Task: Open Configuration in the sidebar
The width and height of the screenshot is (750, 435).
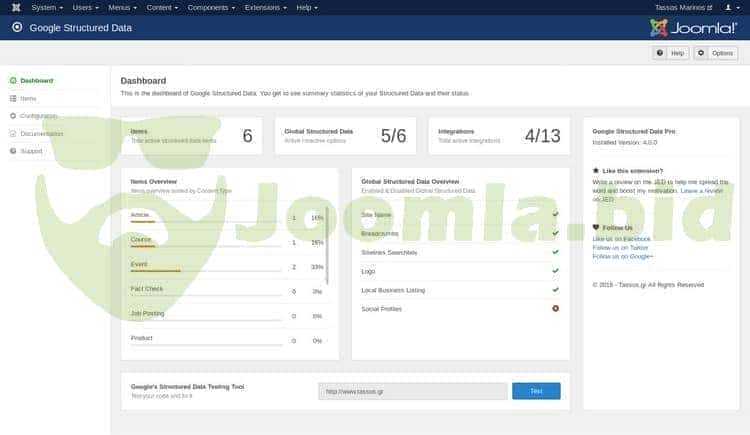Action: point(39,116)
